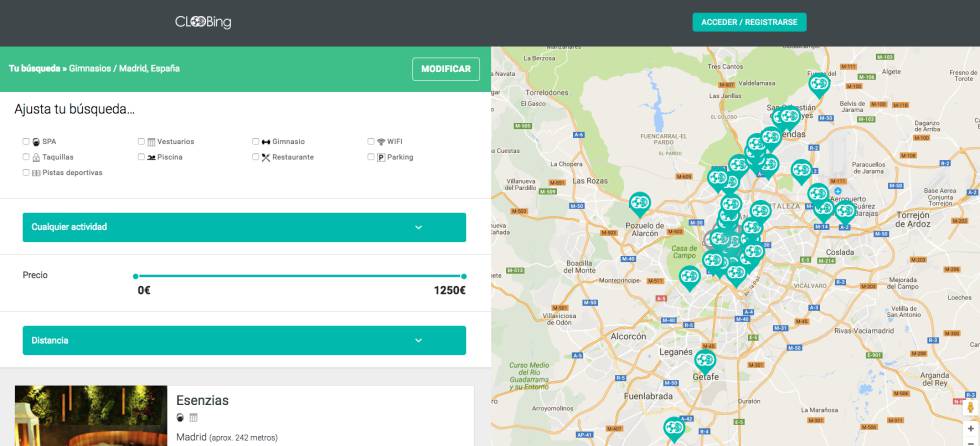Zoom in on the map
The image size is (980, 446).
coord(971,429)
